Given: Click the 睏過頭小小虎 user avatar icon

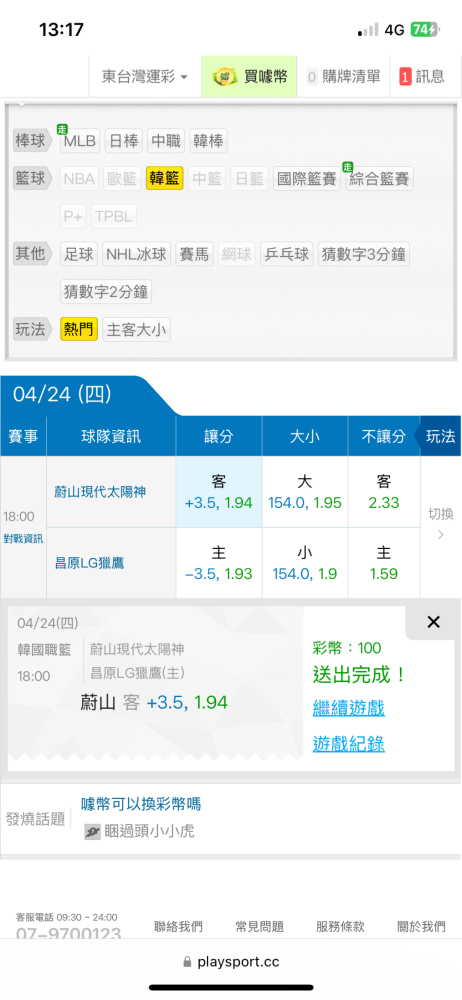Looking at the screenshot, I should click(93, 832).
